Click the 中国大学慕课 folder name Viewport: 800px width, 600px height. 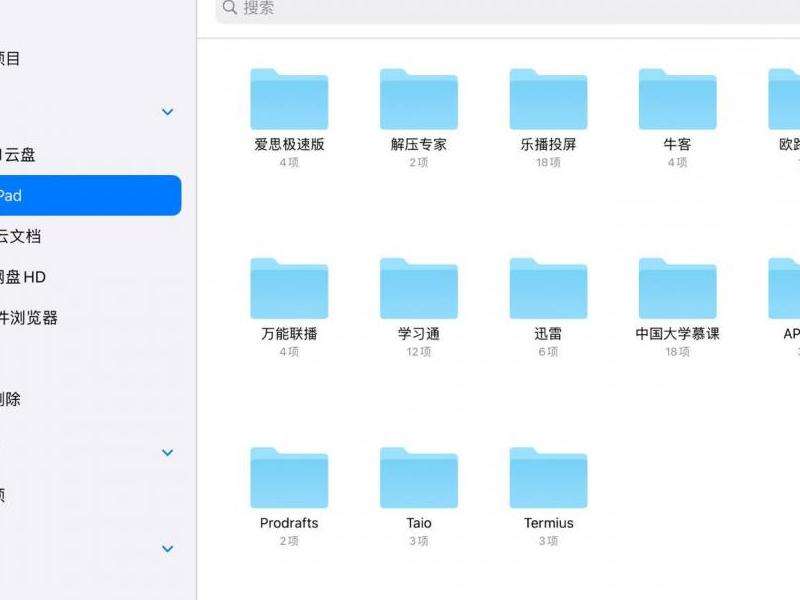[x=678, y=334]
